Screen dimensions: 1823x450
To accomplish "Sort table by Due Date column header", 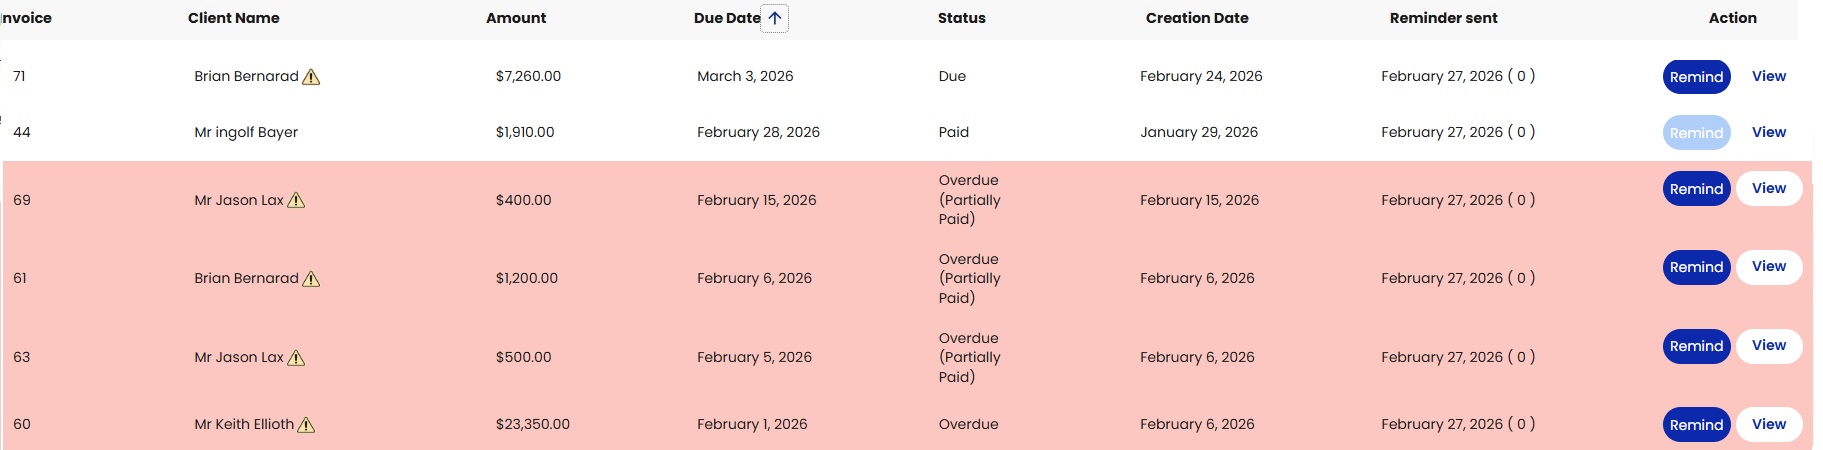I will (726, 18).
